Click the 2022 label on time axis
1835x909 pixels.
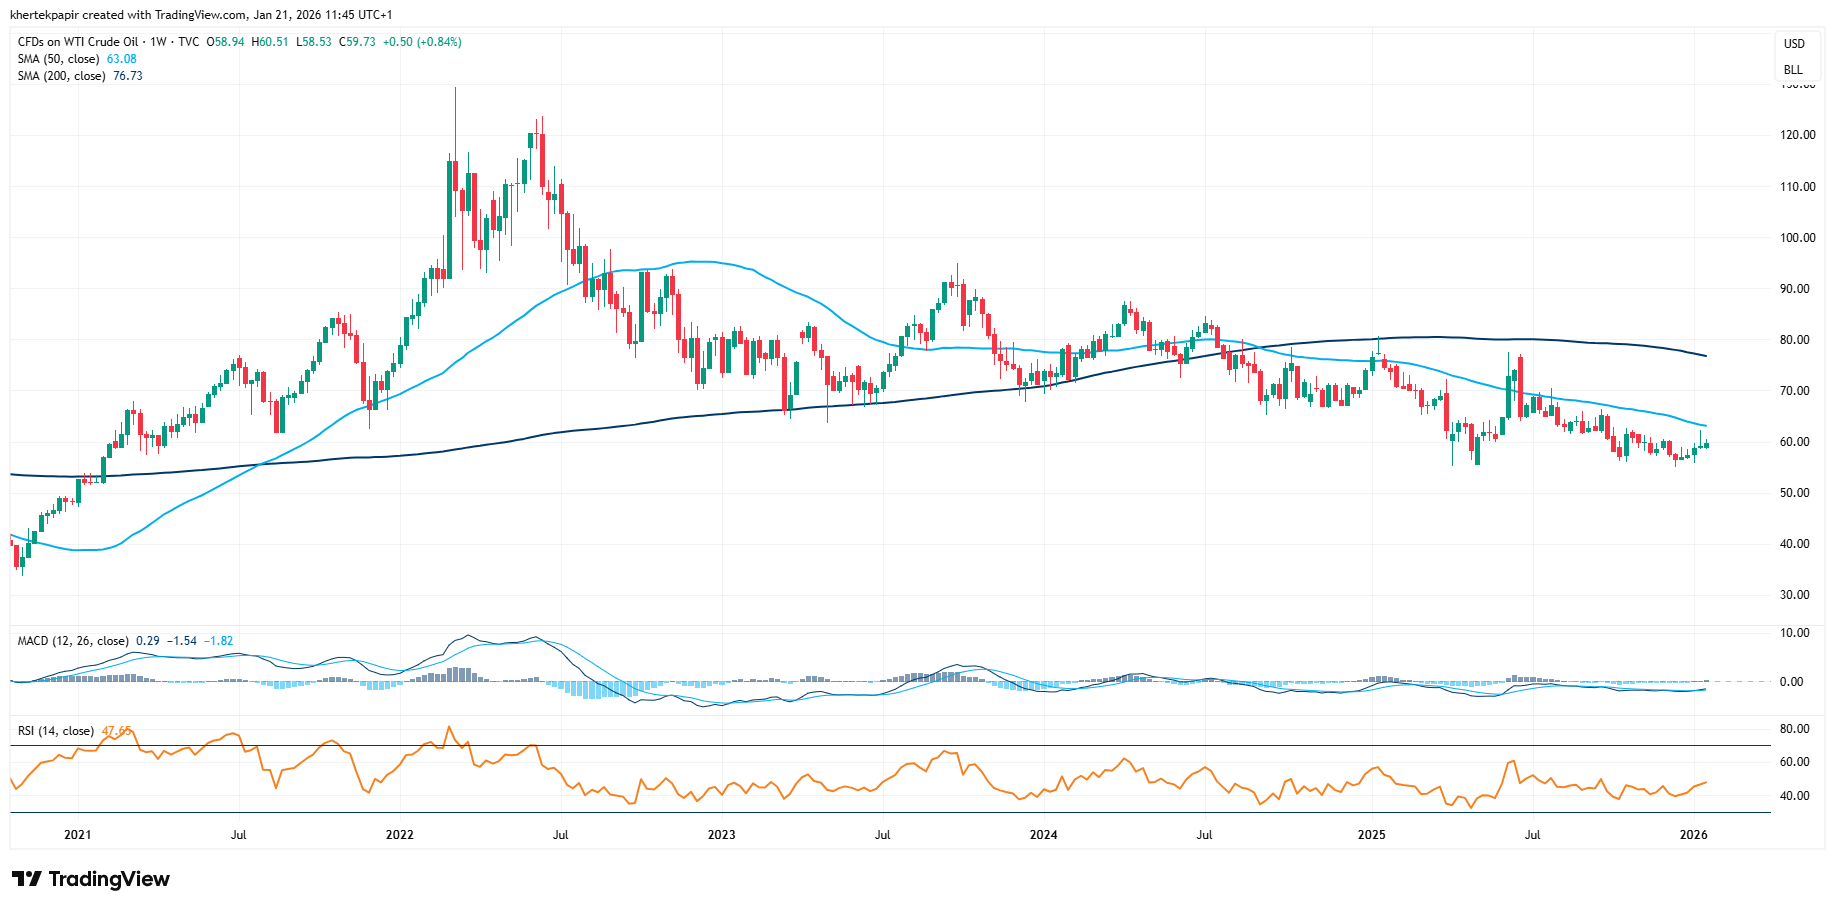pos(399,835)
